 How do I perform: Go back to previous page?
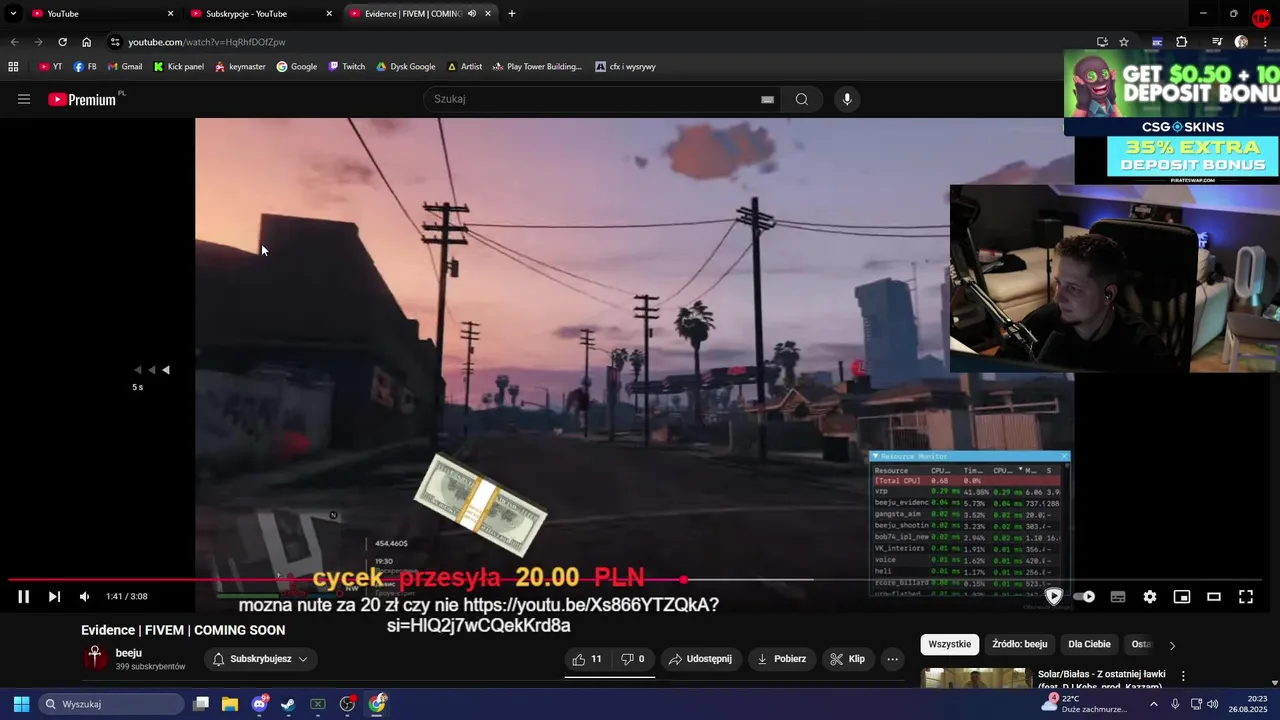point(14,42)
